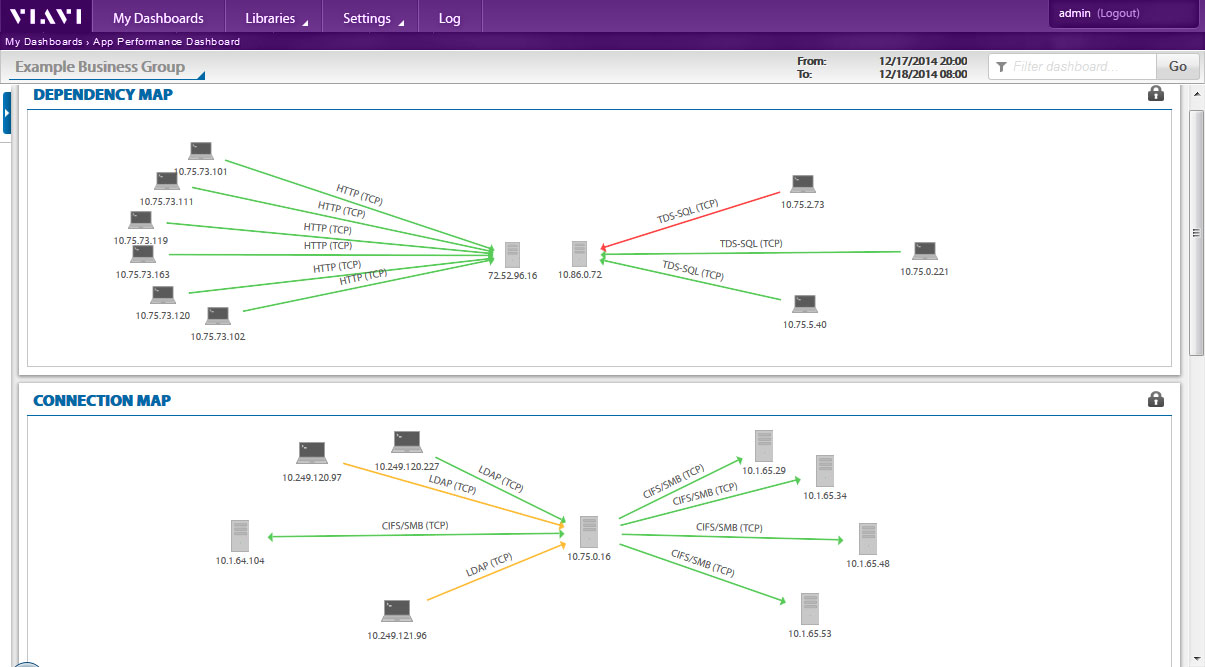Open the Libraries dropdown menu

point(276,18)
